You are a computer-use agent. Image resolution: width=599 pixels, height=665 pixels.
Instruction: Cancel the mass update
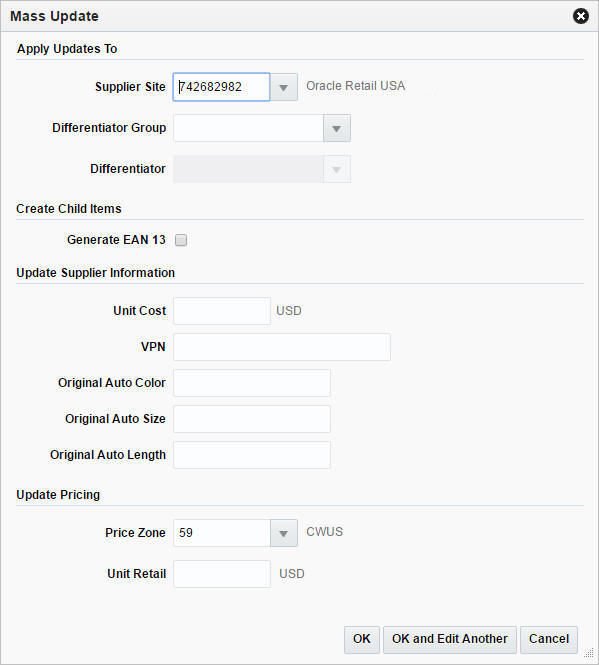point(549,640)
